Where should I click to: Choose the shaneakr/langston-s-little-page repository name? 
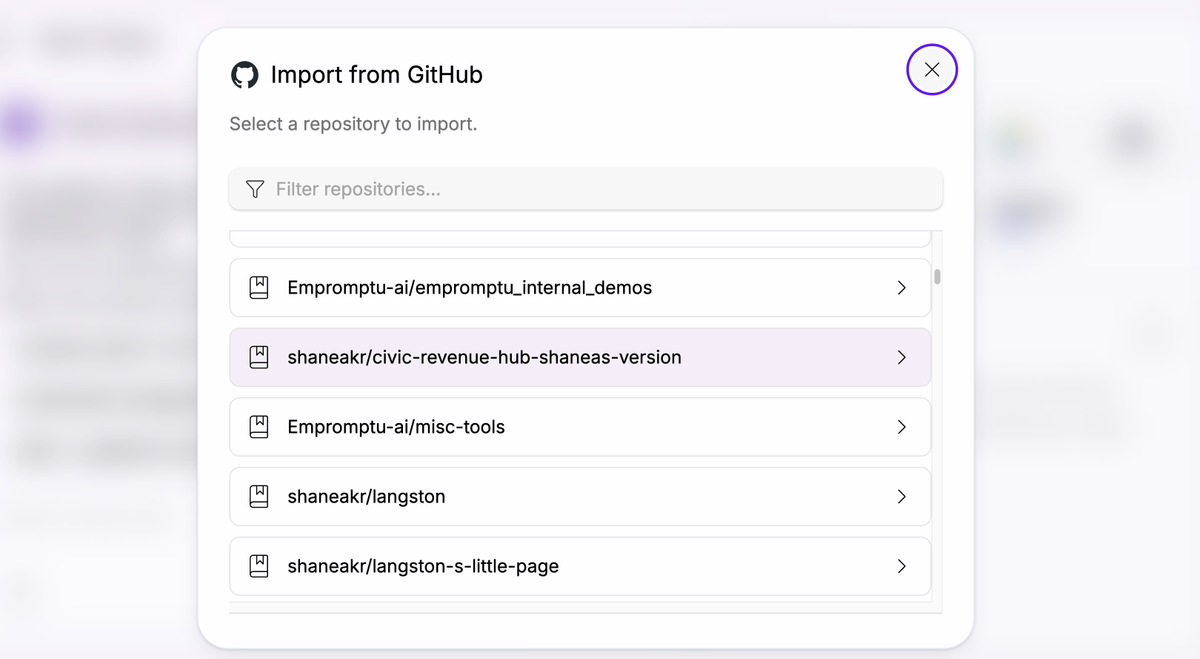(x=423, y=566)
